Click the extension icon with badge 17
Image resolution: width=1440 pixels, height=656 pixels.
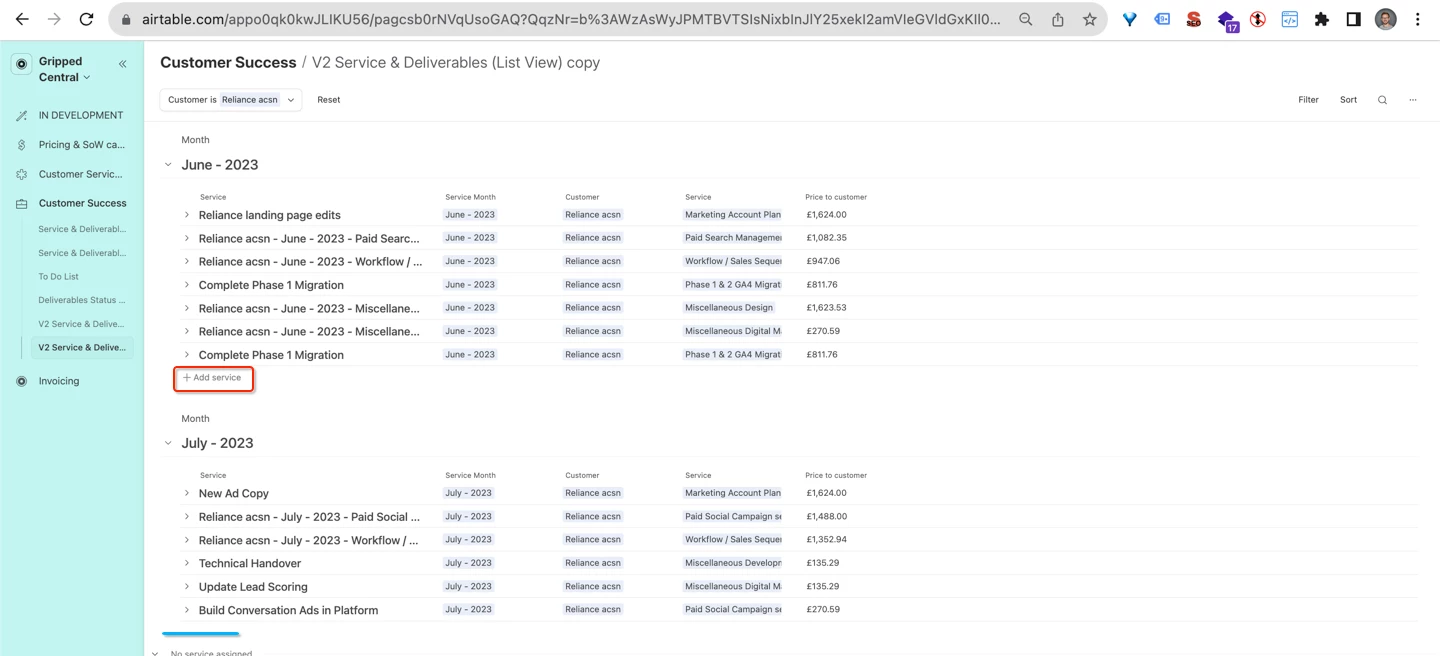click(1227, 20)
